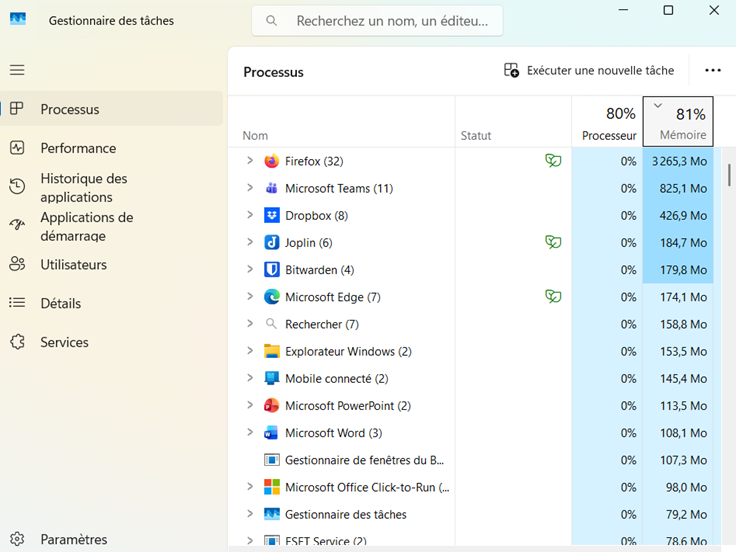
Task: Open the three-dots more options menu
Action: point(713,70)
